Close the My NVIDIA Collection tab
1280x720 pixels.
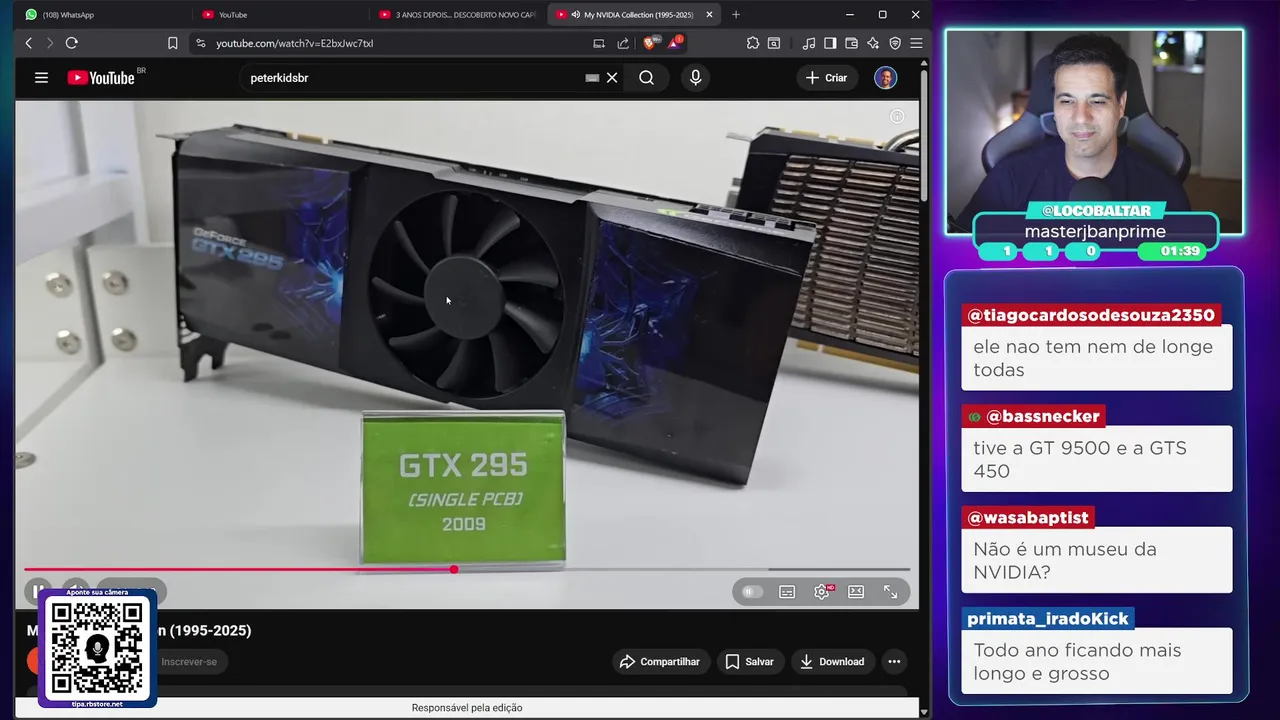pyautogui.click(x=709, y=14)
